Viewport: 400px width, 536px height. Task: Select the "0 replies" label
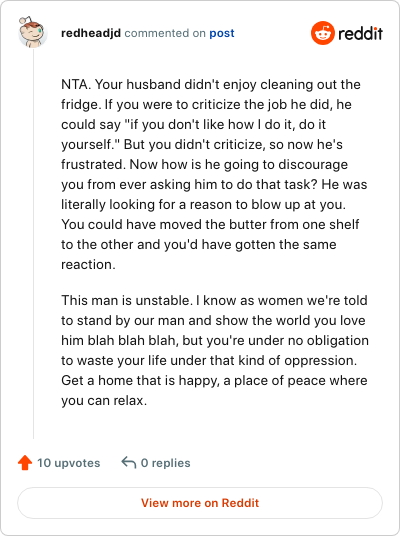pos(165,463)
